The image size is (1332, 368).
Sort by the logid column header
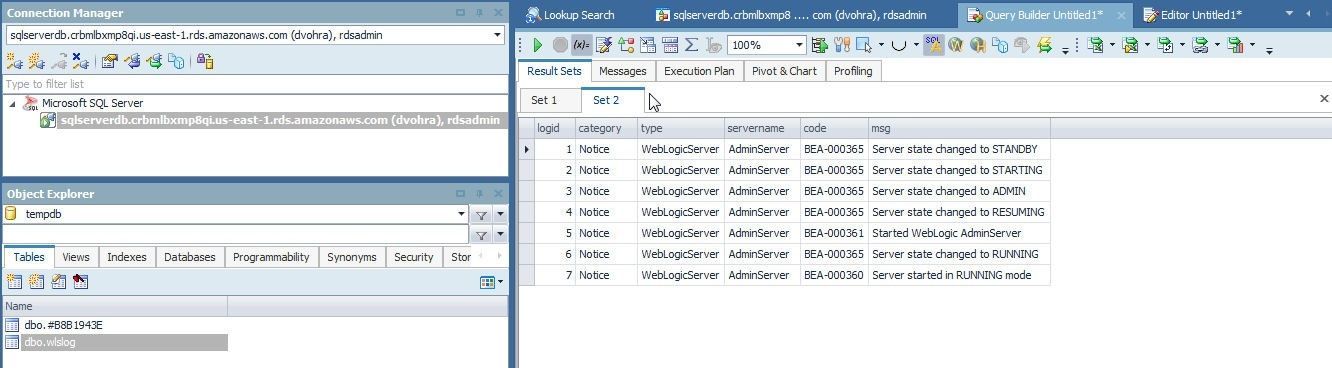(x=555, y=128)
